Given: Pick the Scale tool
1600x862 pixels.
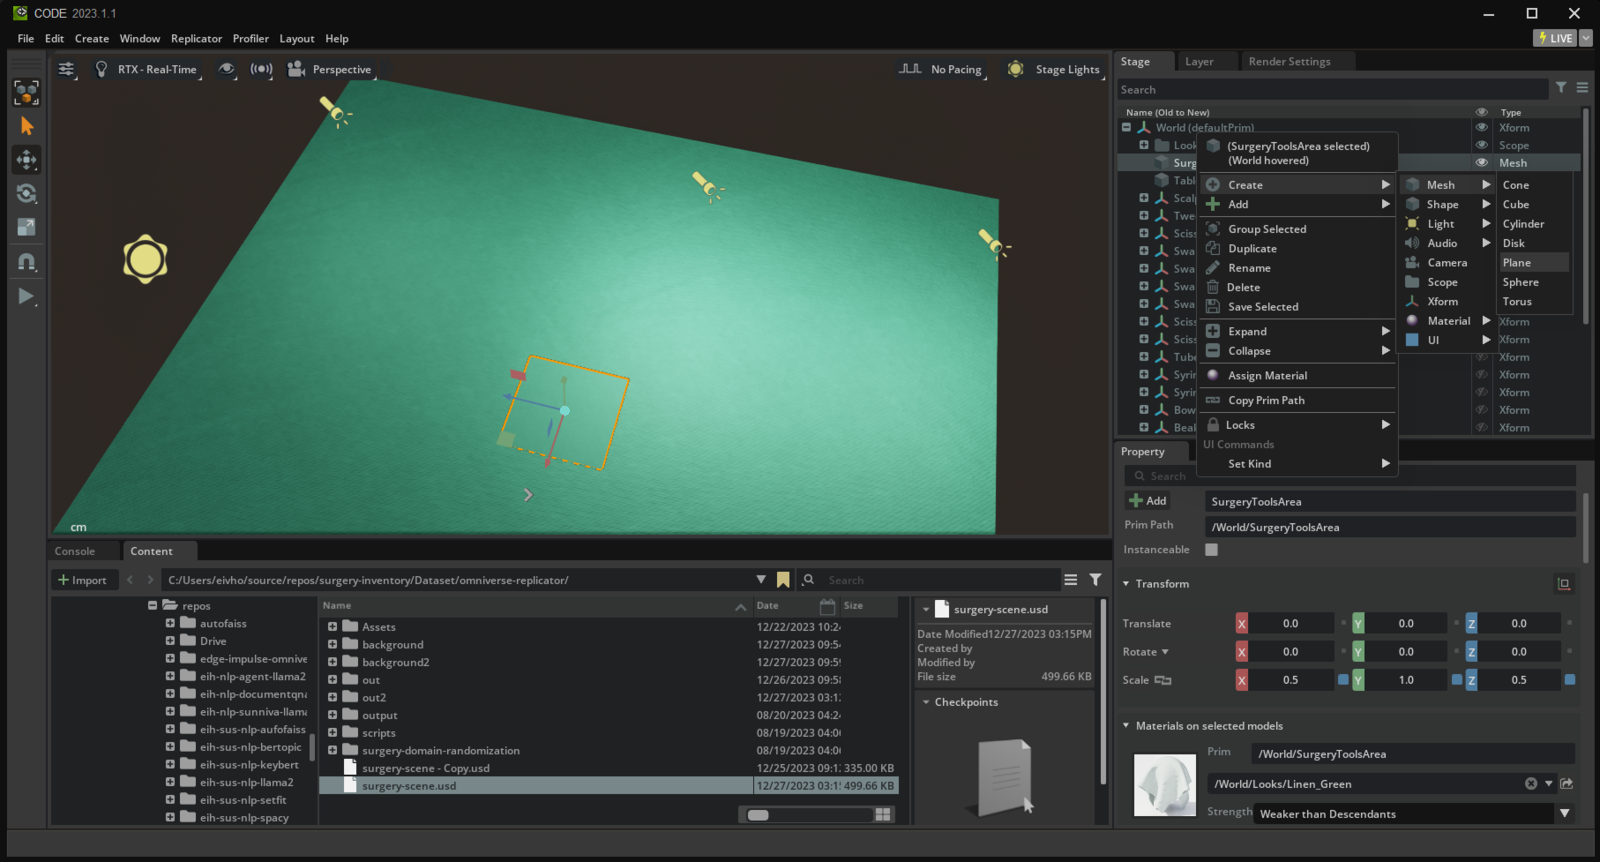Looking at the screenshot, I should pyautogui.click(x=27, y=228).
